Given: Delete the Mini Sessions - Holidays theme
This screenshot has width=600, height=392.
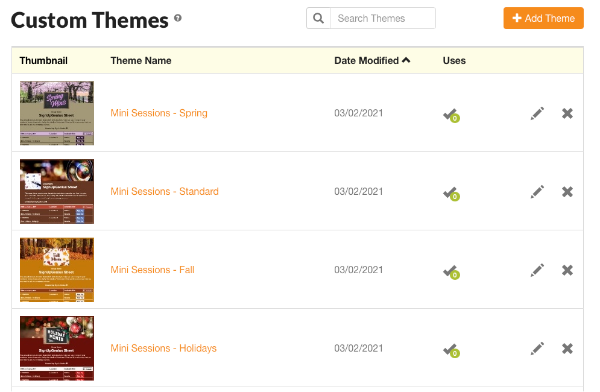Looking at the screenshot, I should [x=567, y=348].
